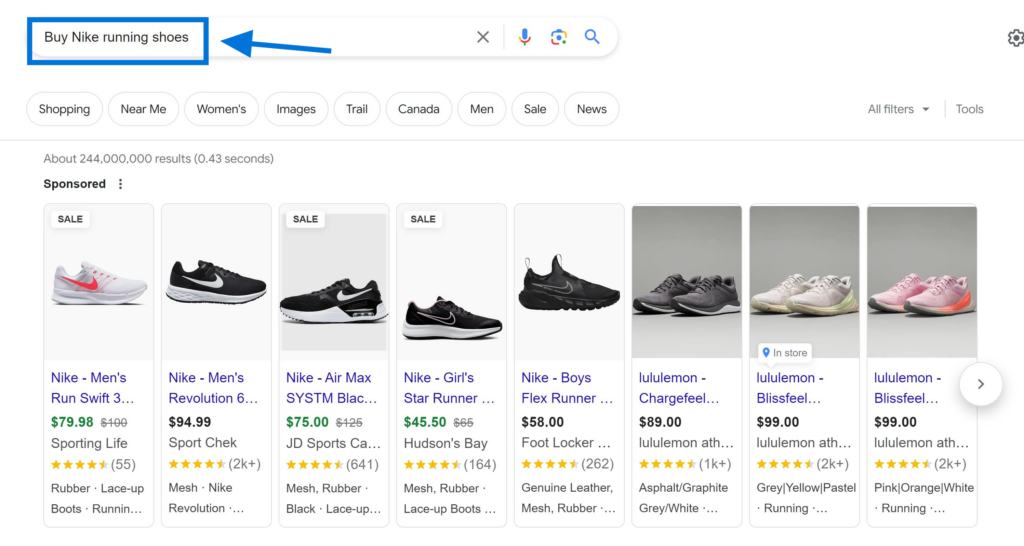
Task: Select the Sale filter chip
Action: point(535,109)
